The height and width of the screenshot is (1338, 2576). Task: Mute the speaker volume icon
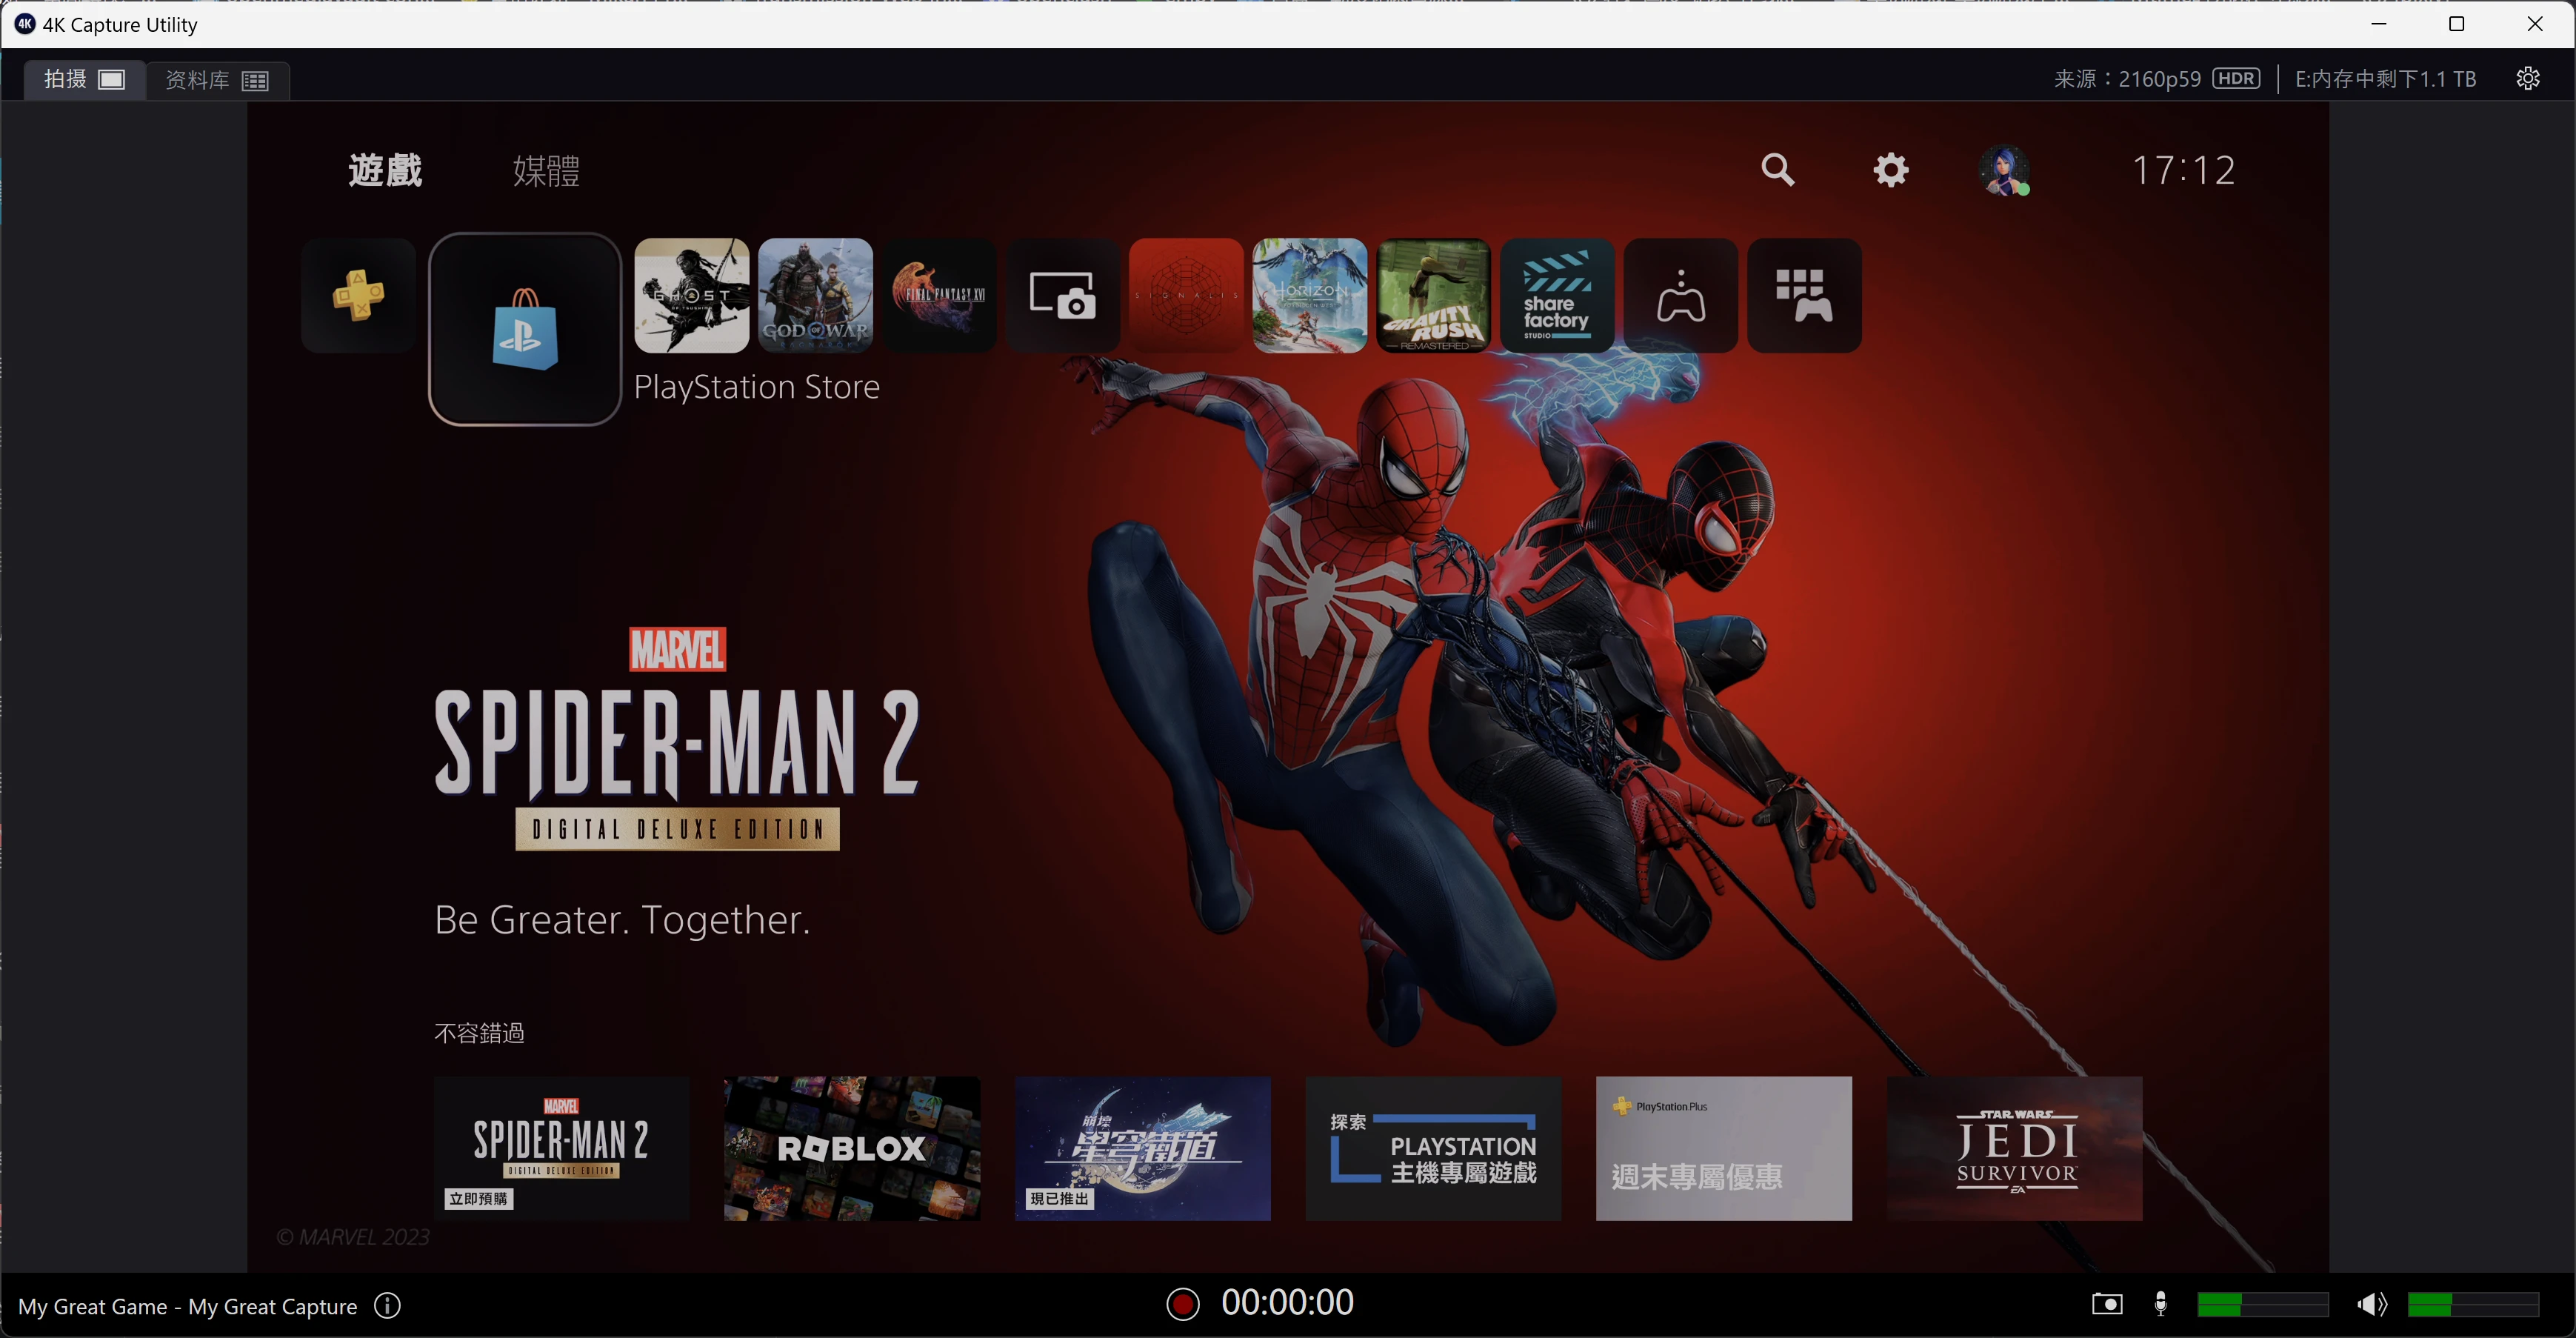click(x=2371, y=1304)
